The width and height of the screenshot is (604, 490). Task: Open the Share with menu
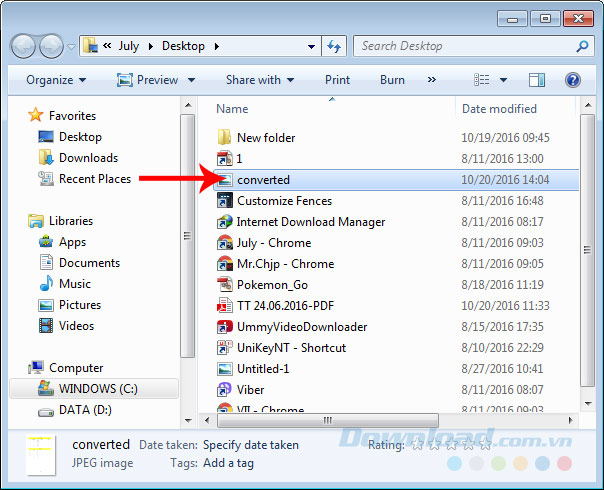pyautogui.click(x=260, y=80)
